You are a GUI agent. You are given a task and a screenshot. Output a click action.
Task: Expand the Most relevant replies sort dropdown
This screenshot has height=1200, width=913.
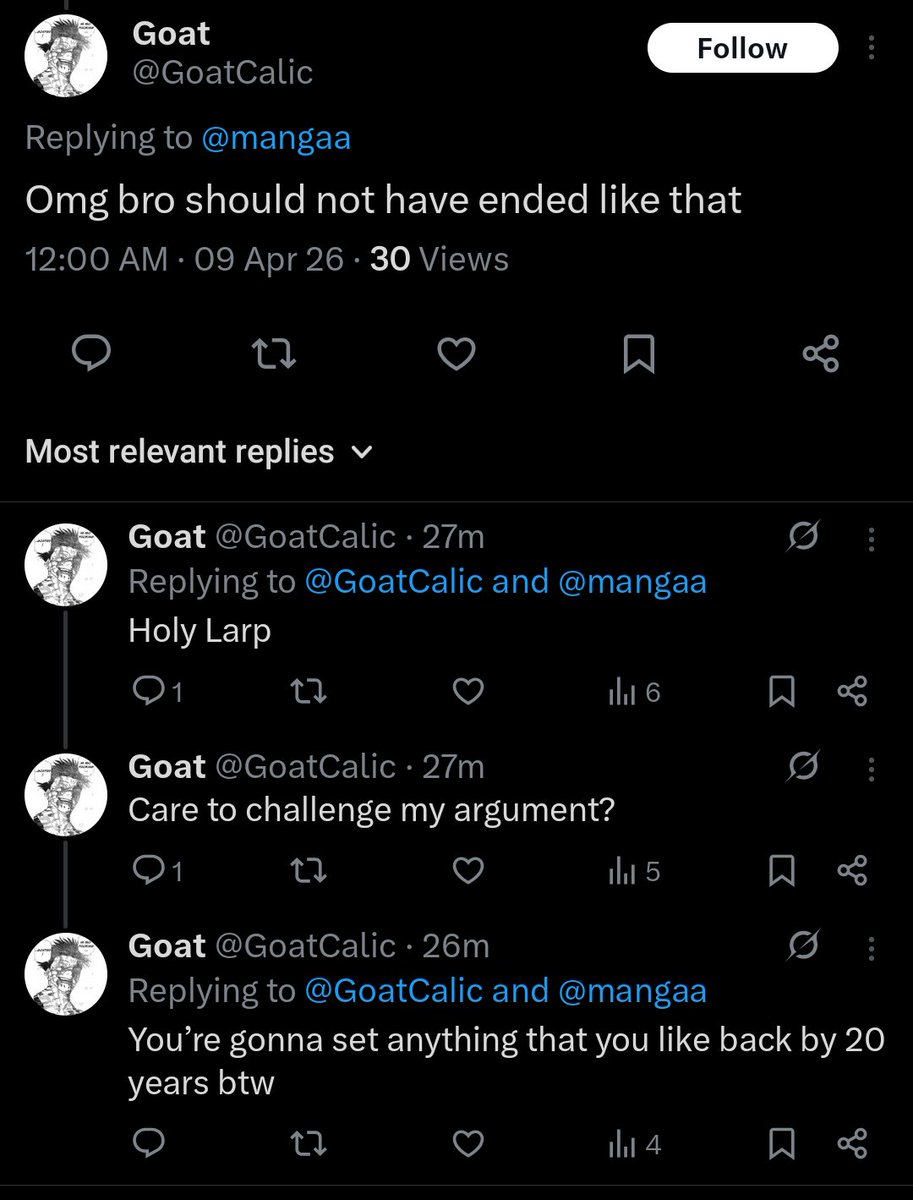coord(199,451)
